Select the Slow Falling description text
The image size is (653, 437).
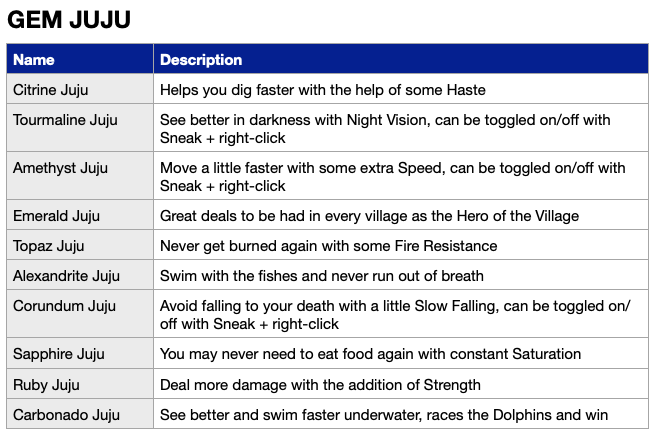click(x=395, y=315)
